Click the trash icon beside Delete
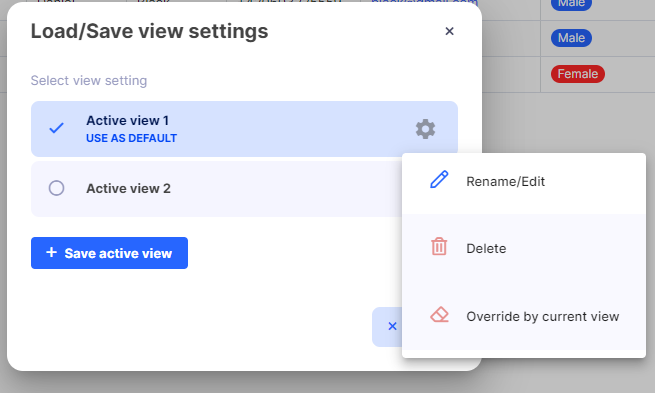 [x=439, y=246]
